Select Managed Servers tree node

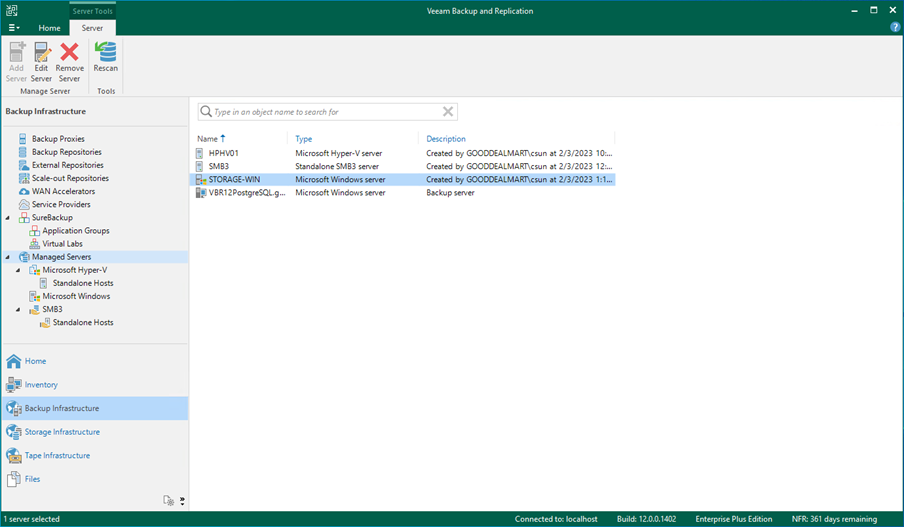[x=61, y=257]
